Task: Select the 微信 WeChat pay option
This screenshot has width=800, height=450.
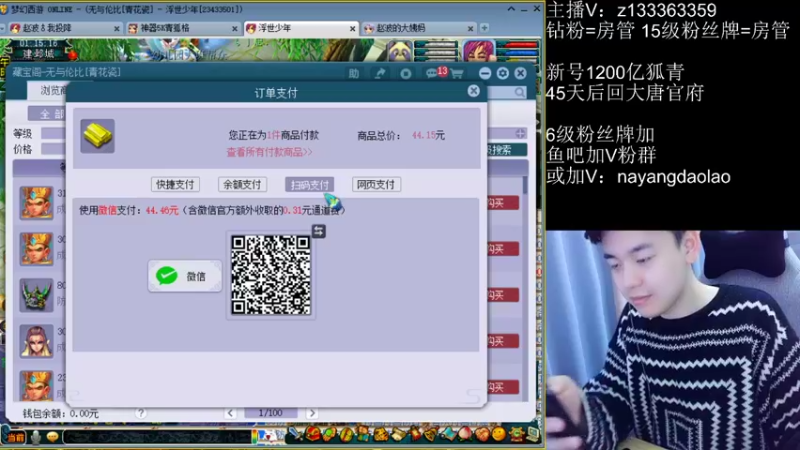Action: click(x=185, y=276)
